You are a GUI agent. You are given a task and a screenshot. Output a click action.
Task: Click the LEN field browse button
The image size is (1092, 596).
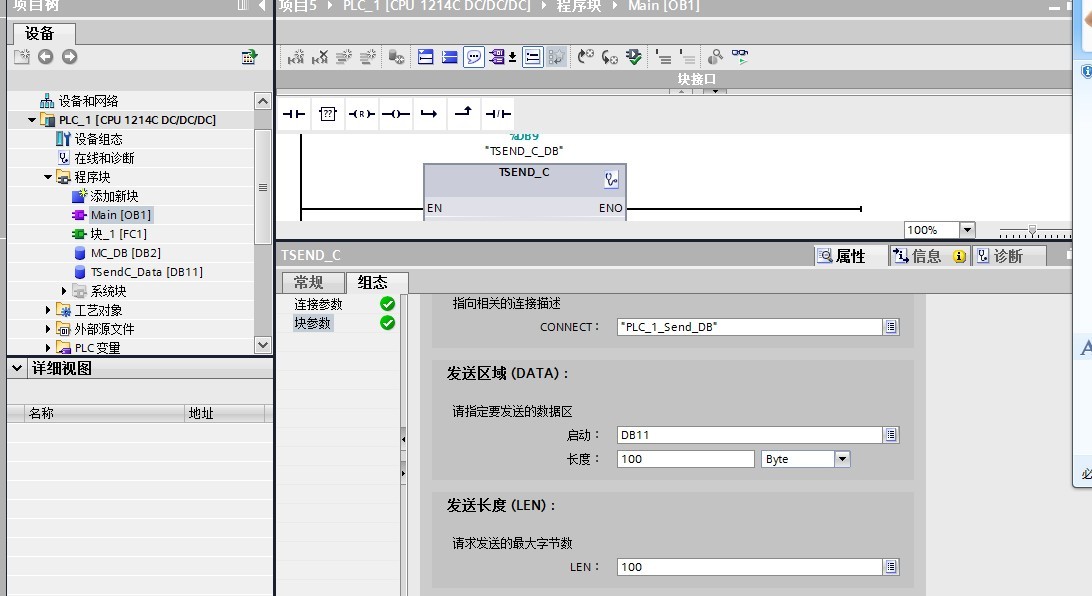(891, 567)
